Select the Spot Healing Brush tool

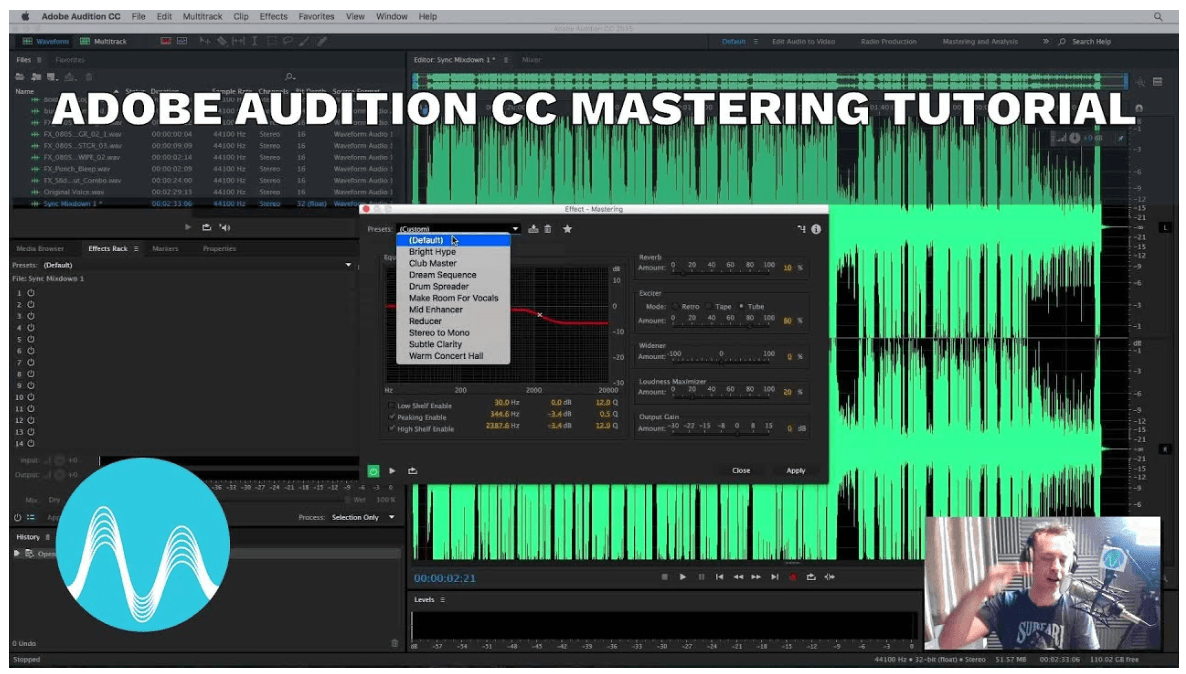pos(321,41)
